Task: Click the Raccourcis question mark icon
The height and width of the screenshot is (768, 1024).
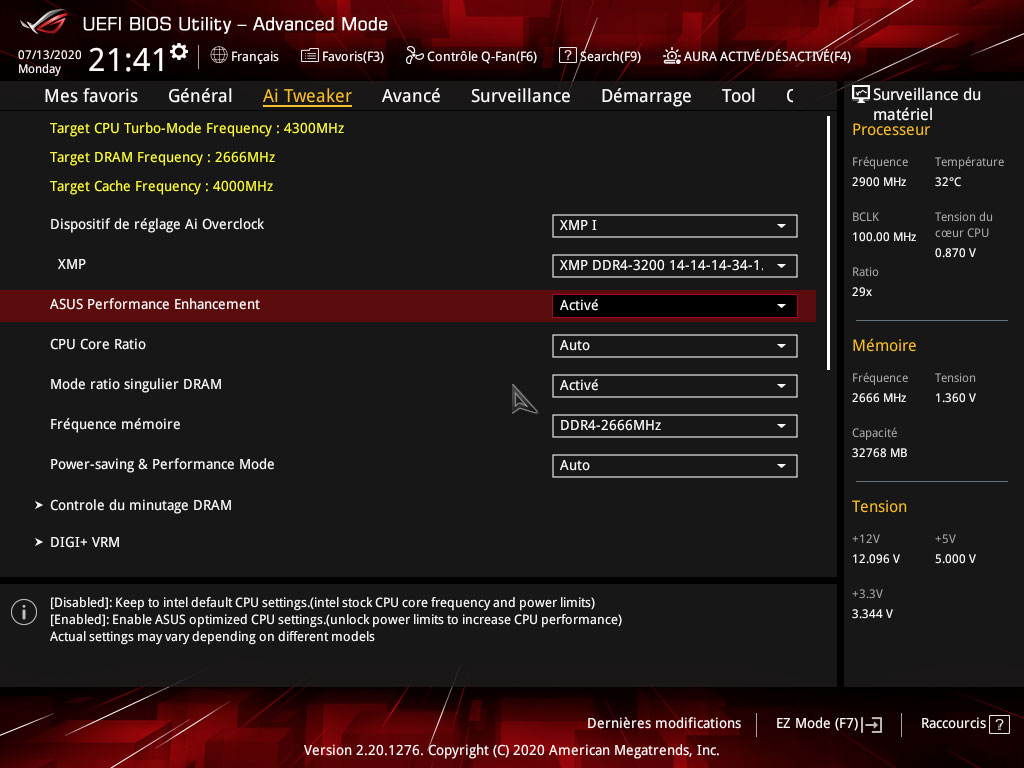Action: 998,724
